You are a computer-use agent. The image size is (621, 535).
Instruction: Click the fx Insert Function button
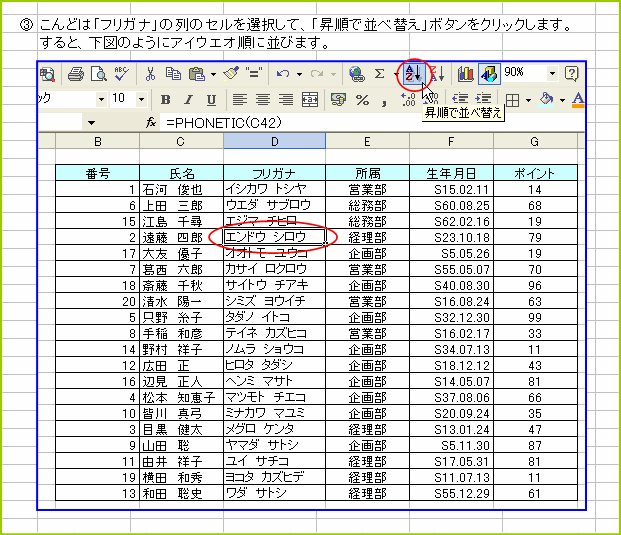[x=150, y=123]
